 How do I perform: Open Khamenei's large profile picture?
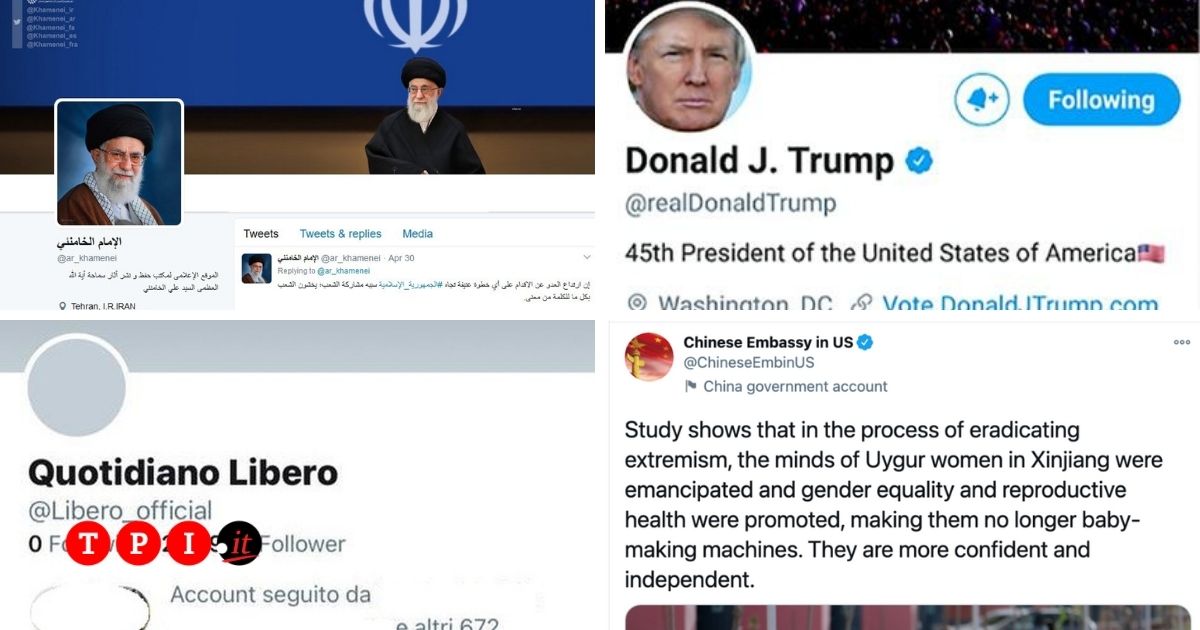click(119, 162)
